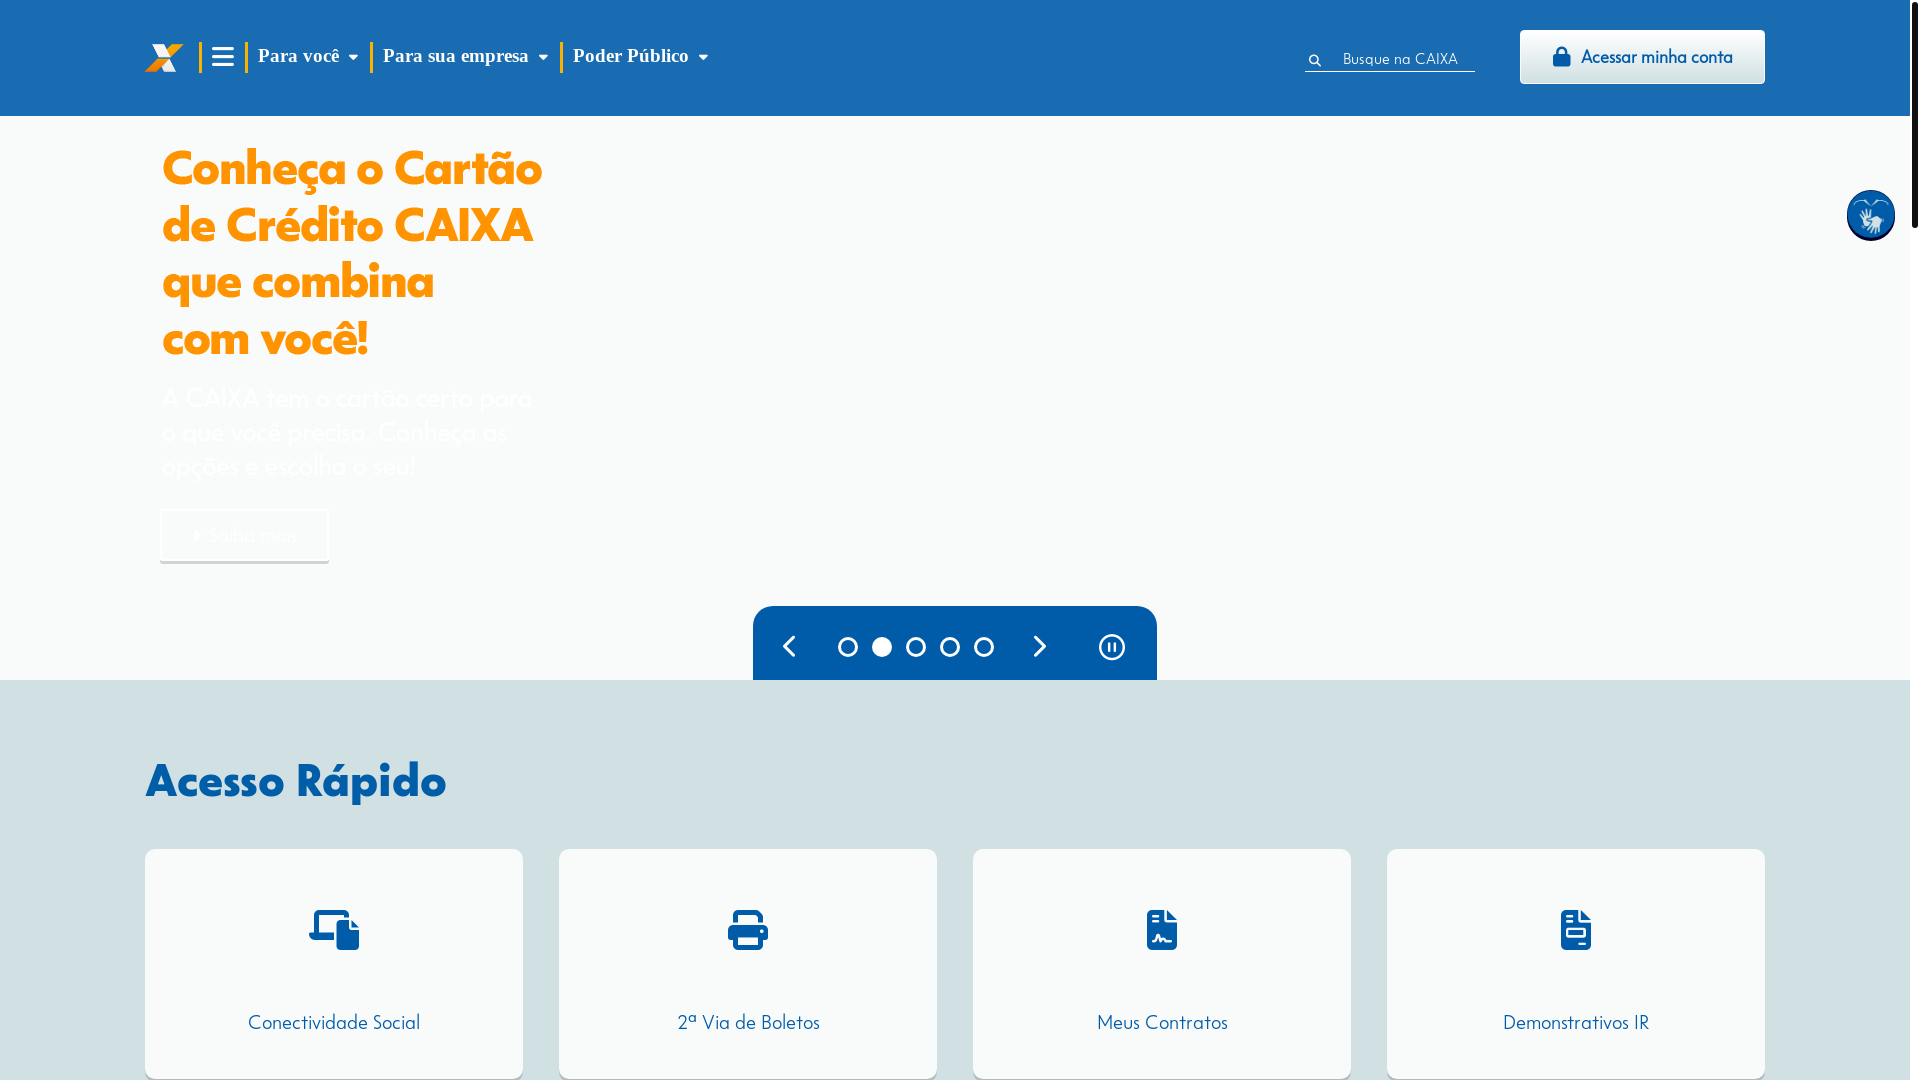This screenshot has width=1920, height=1080.
Task: Open 2ª Via de Boletos link text
Action: pyautogui.click(x=748, y=1022)
